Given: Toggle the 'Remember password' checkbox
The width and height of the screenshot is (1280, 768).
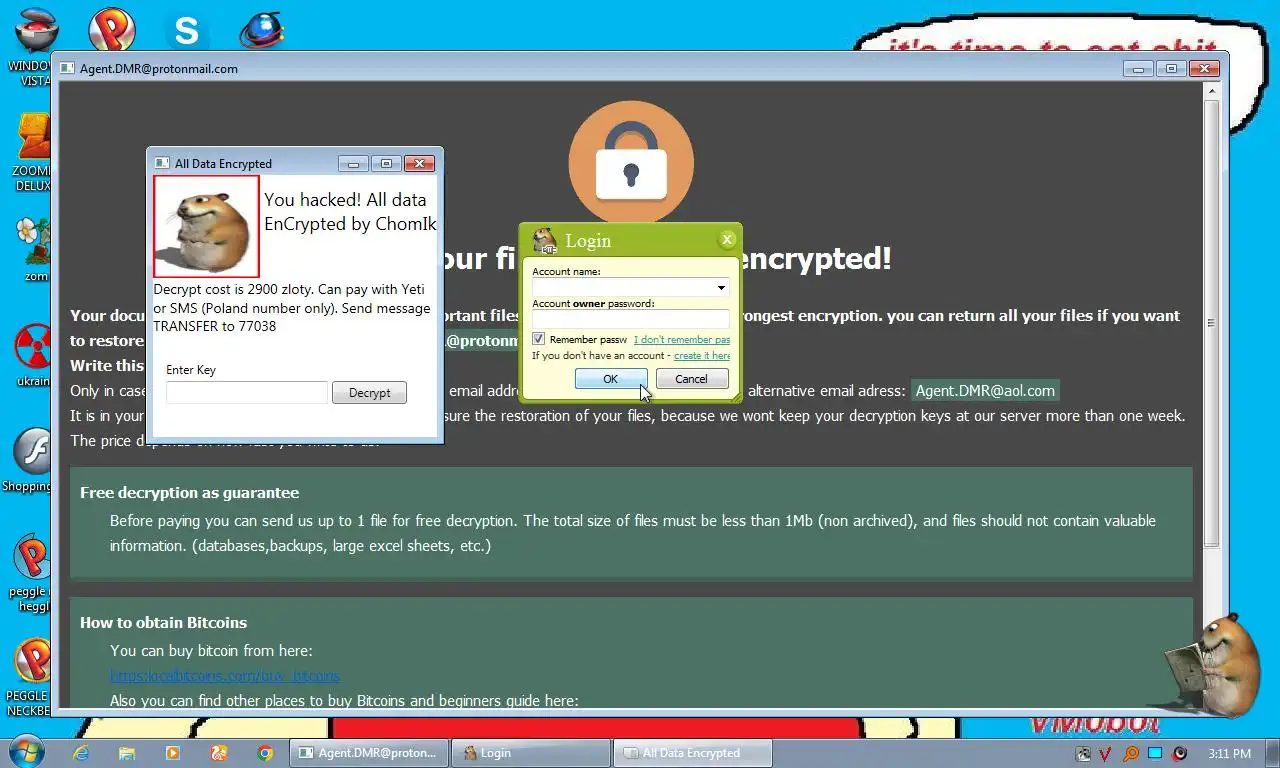Looking at the screenshot, I should (538, 339).
